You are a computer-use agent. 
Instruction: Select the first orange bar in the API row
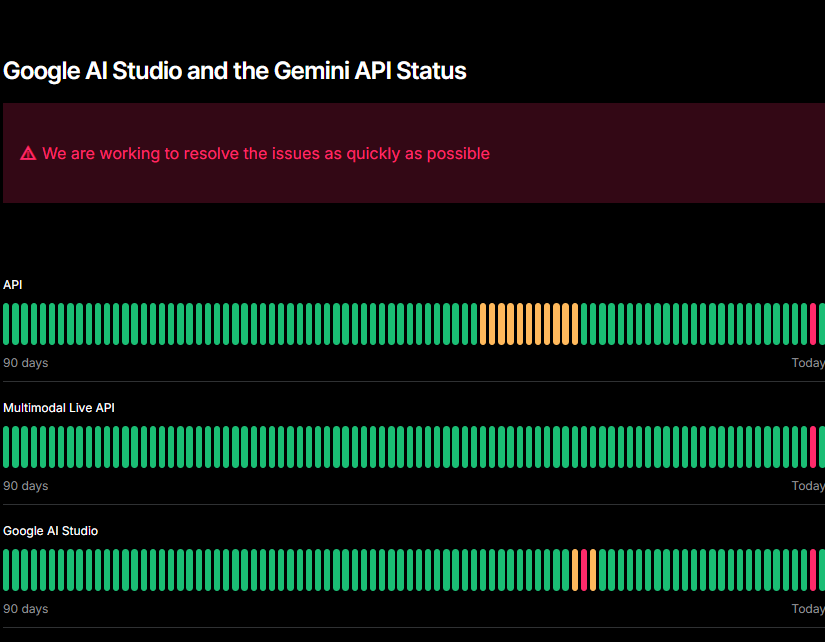pos(483,324)
